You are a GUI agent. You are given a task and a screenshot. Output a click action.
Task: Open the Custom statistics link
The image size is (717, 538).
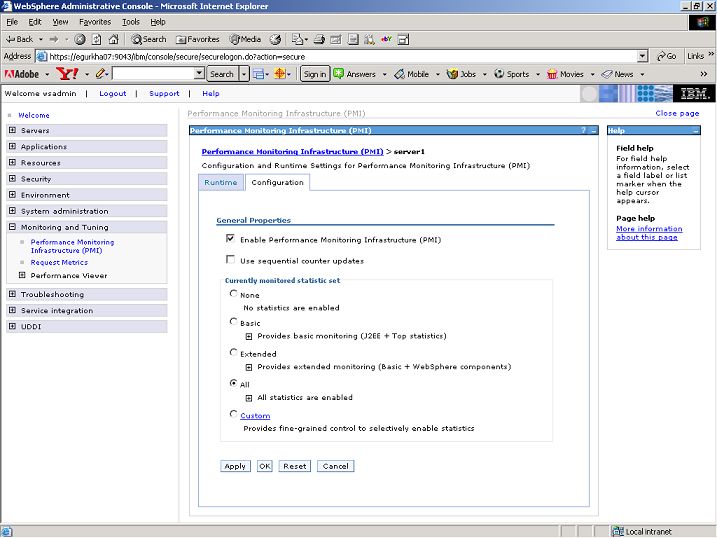(255, 415)
